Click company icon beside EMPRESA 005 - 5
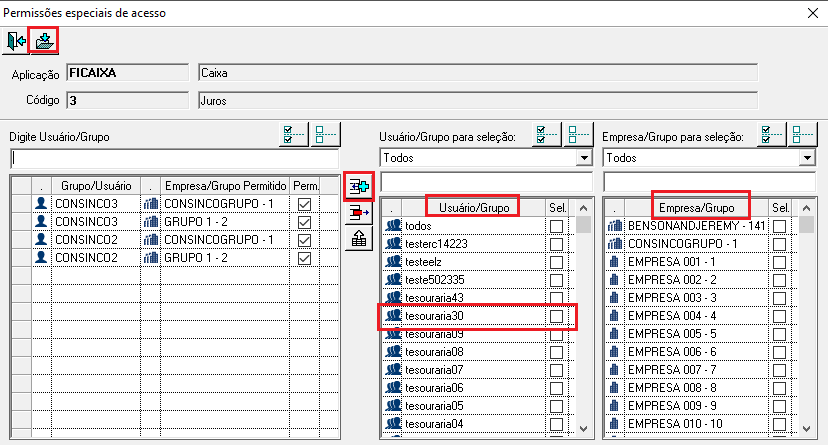The height and width of the screenshot is (446, 828). click(614, 334)
